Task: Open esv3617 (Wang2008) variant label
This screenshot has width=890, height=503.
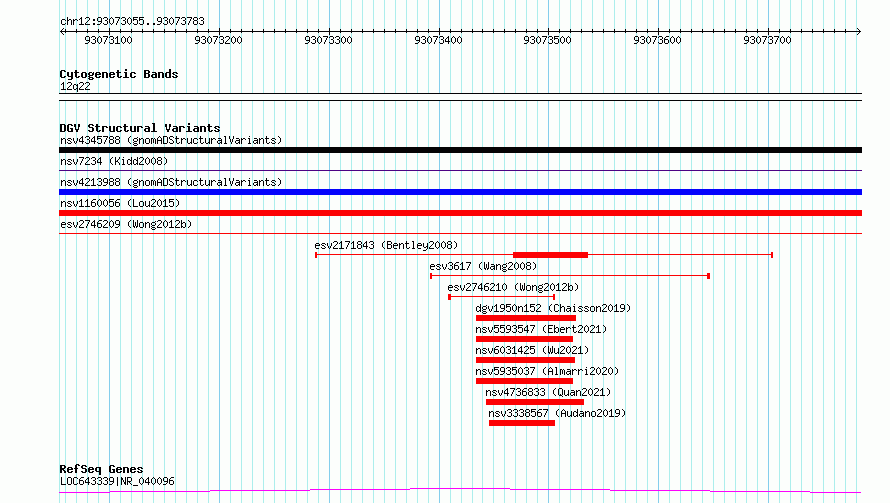Action: tap(483, 266)
